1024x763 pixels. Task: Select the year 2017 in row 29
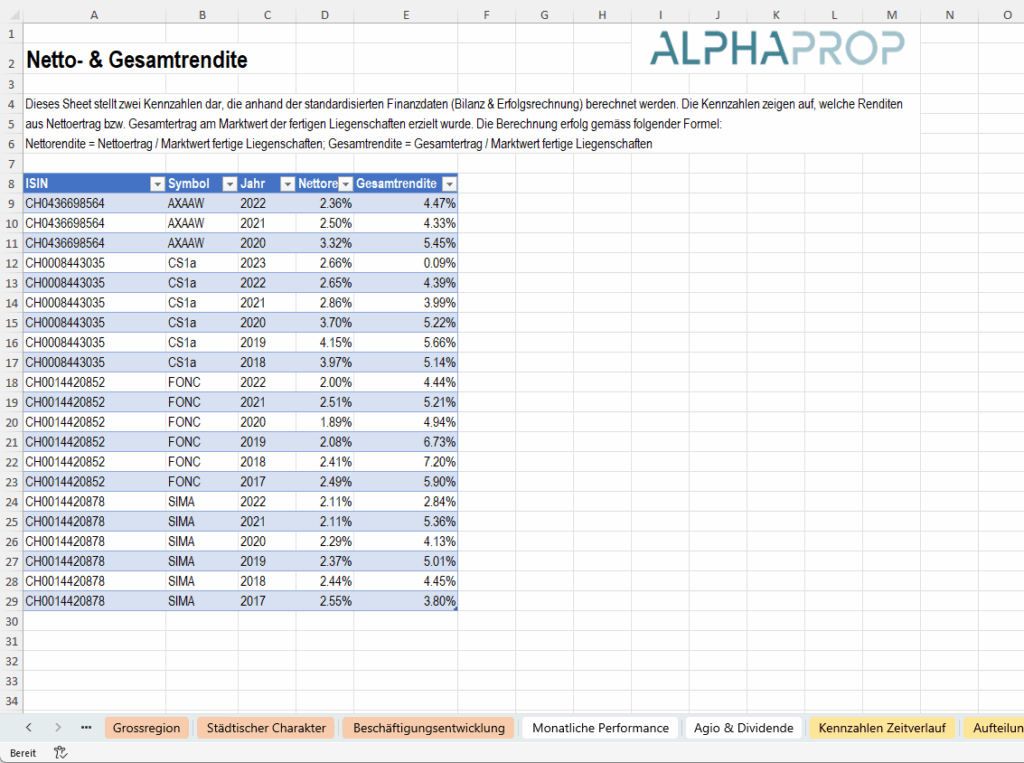click(267, 602)
